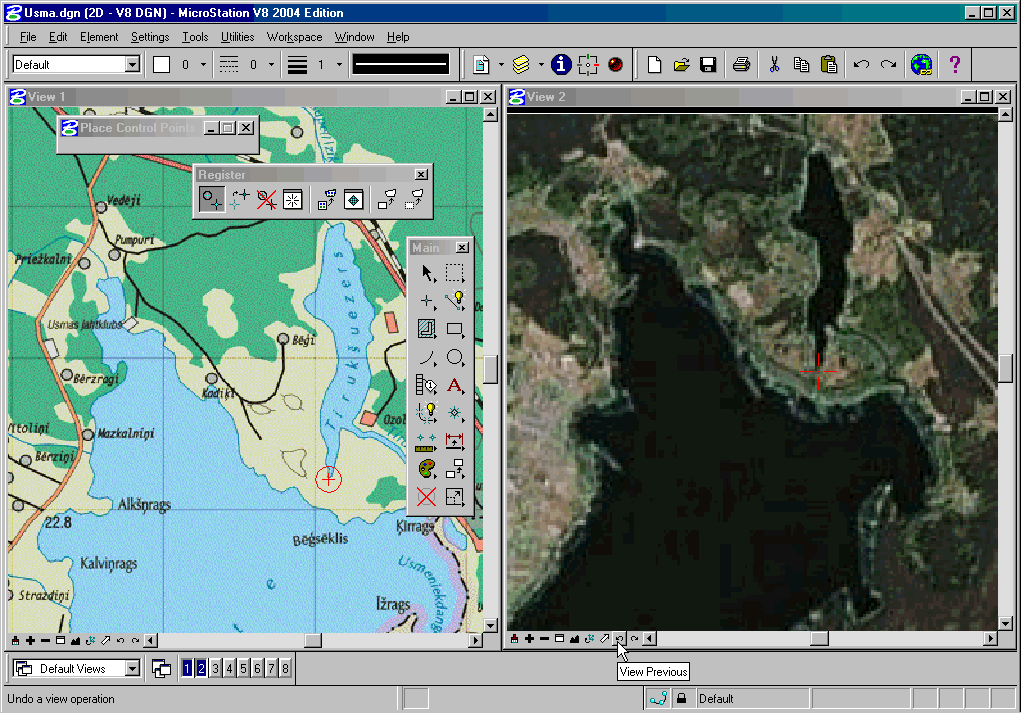Toggle view 5 button in View Groups
This screenshot has width=1021, height=714.
pyautogui.click(x=244, y=668)
